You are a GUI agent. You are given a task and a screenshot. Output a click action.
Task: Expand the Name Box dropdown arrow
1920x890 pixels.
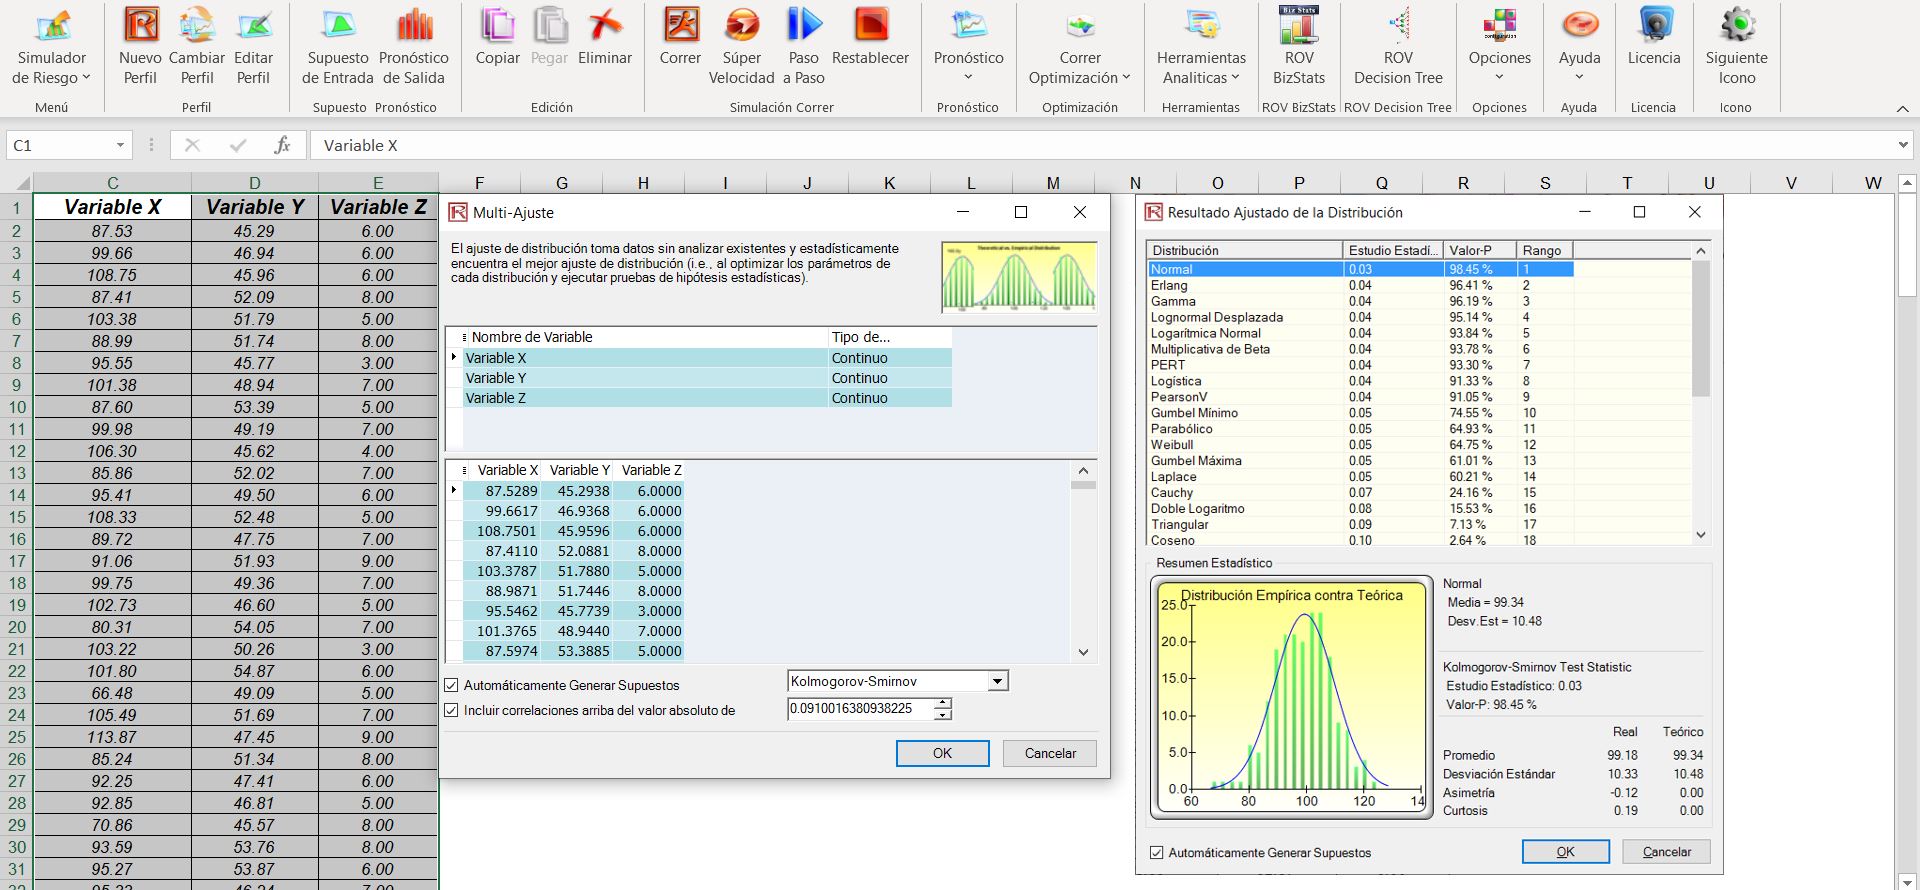coord(120,146)
